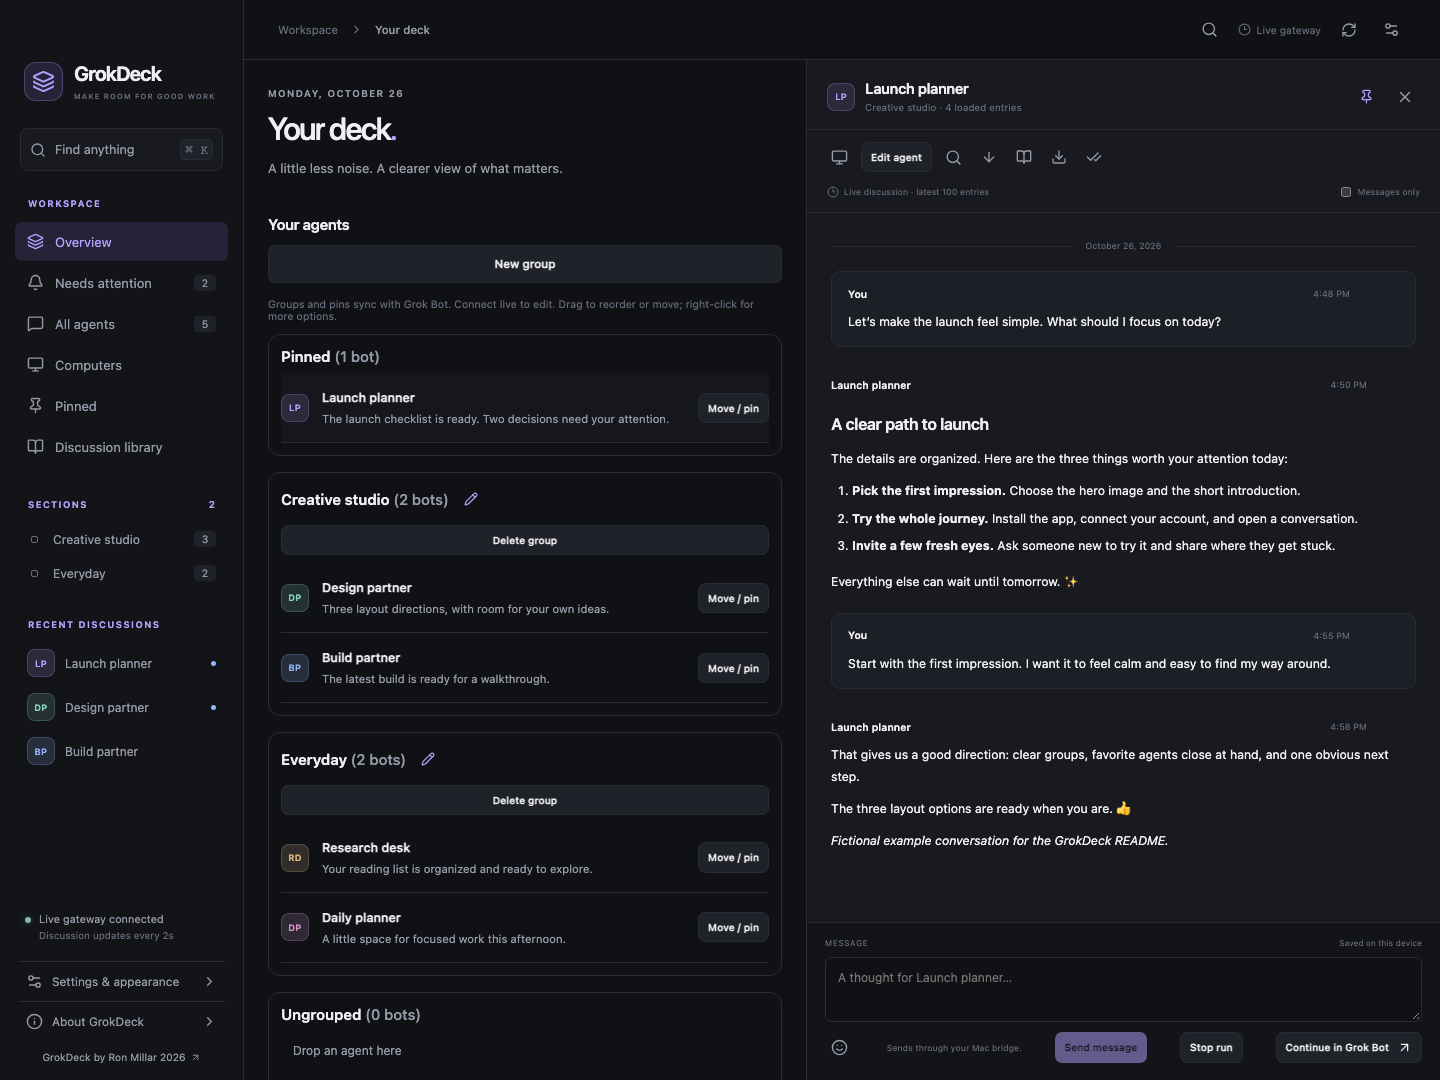Open Move / pin for Build partner

(733, 668)
